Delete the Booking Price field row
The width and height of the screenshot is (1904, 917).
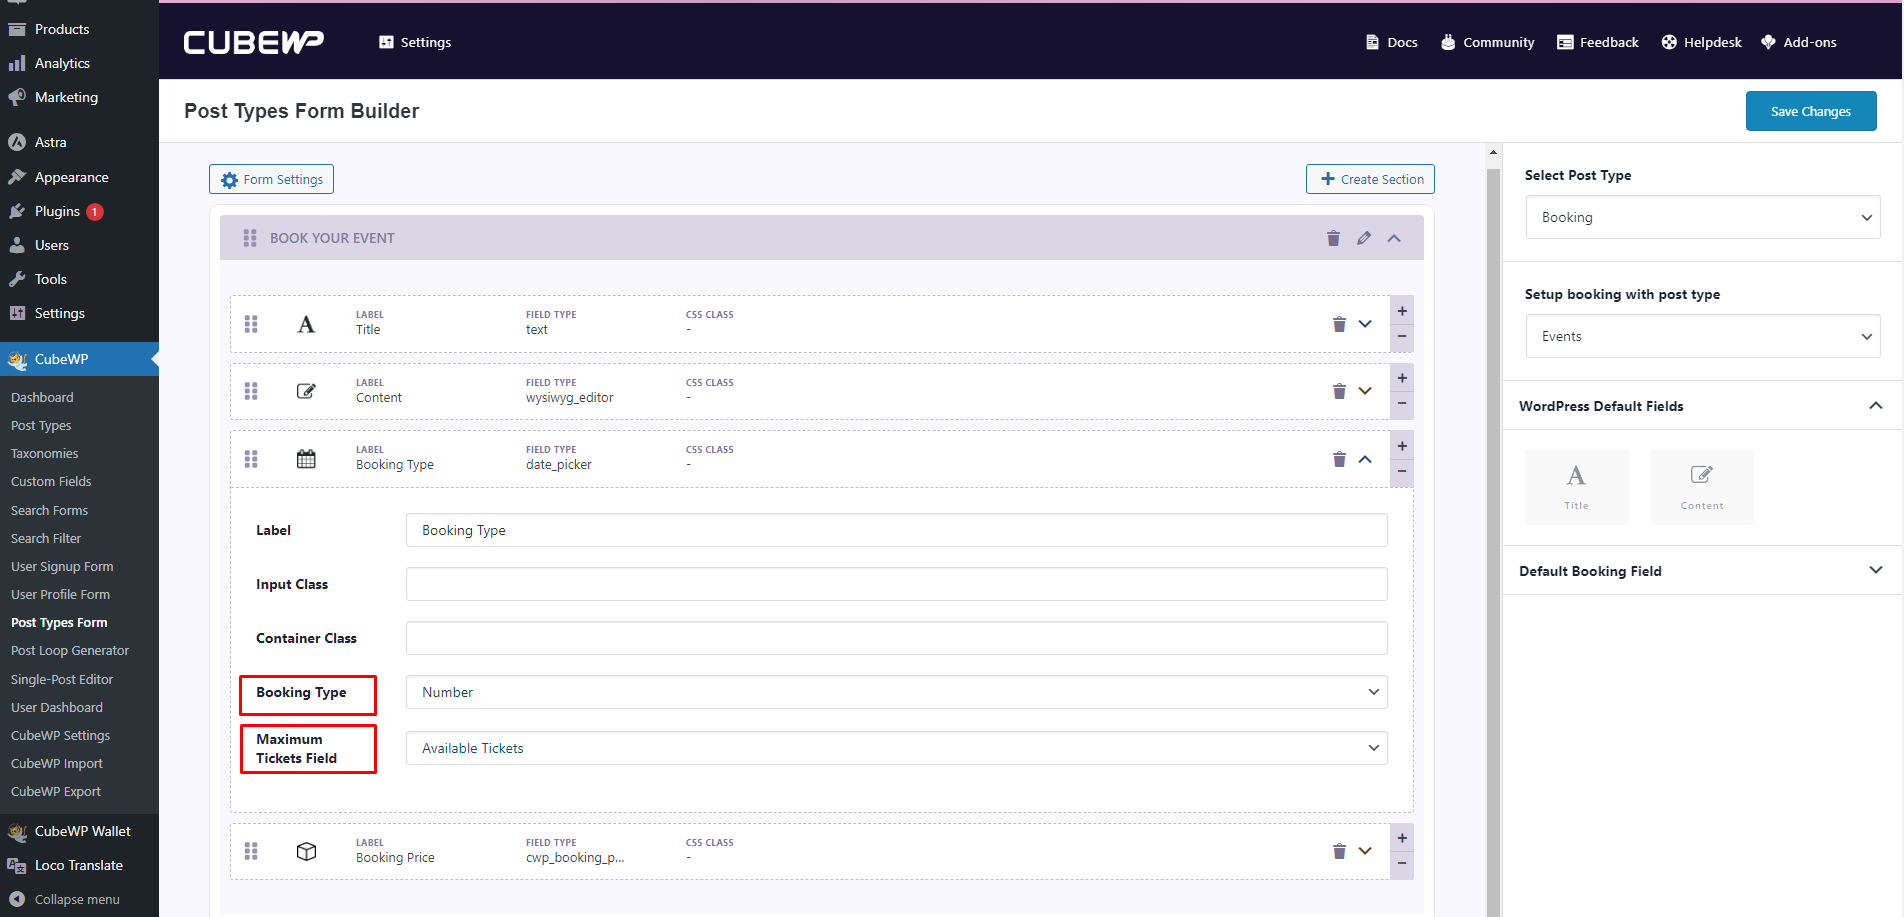(x=1339, y=851)
